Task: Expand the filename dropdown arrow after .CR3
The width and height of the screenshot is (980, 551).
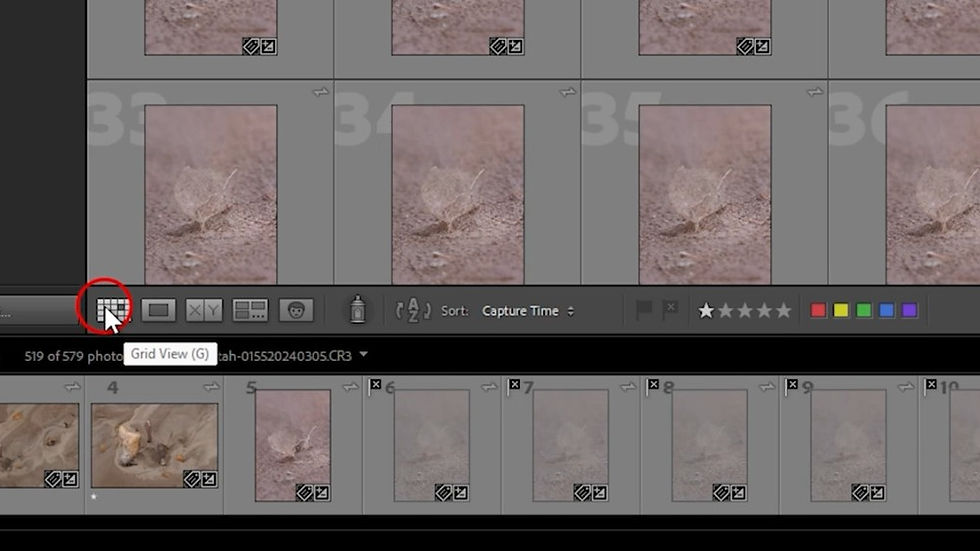Action: tap(364, 355)
